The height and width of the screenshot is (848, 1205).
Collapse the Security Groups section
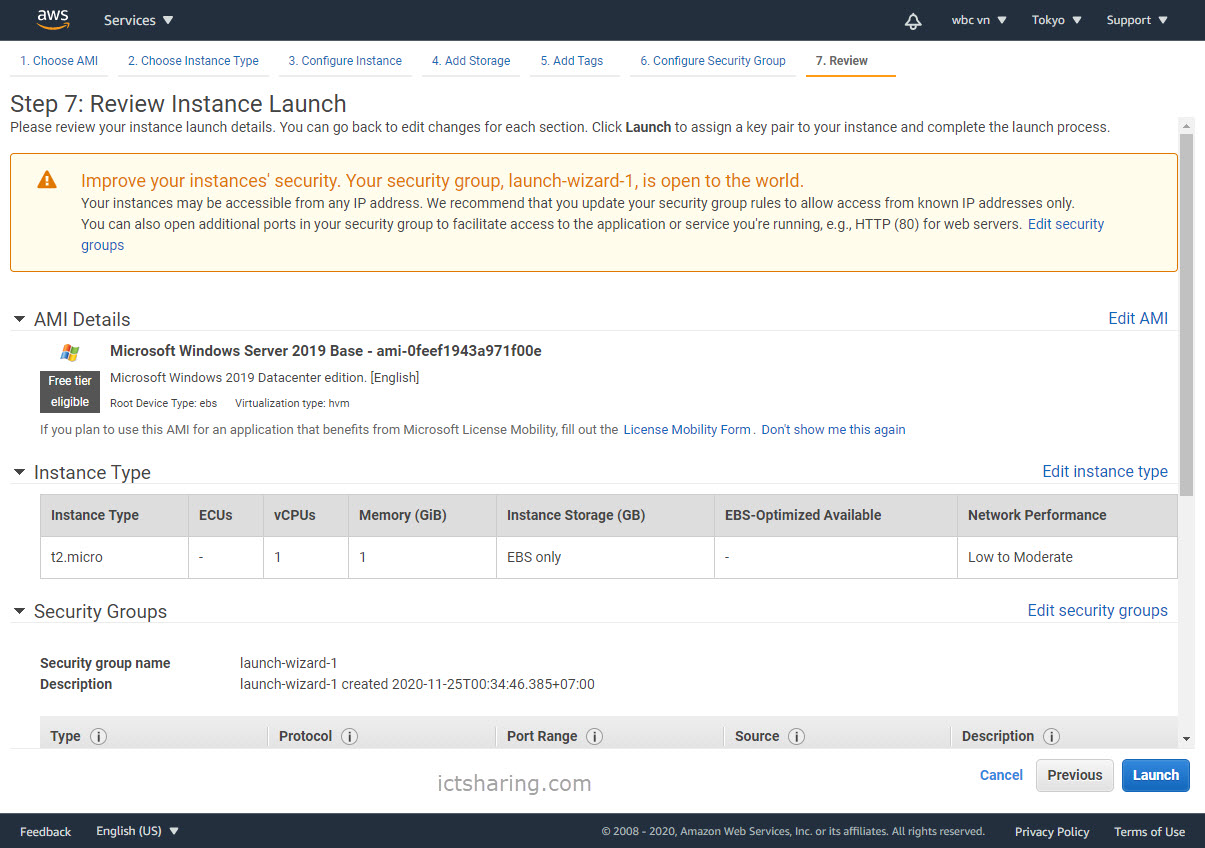tap(19, 611)
